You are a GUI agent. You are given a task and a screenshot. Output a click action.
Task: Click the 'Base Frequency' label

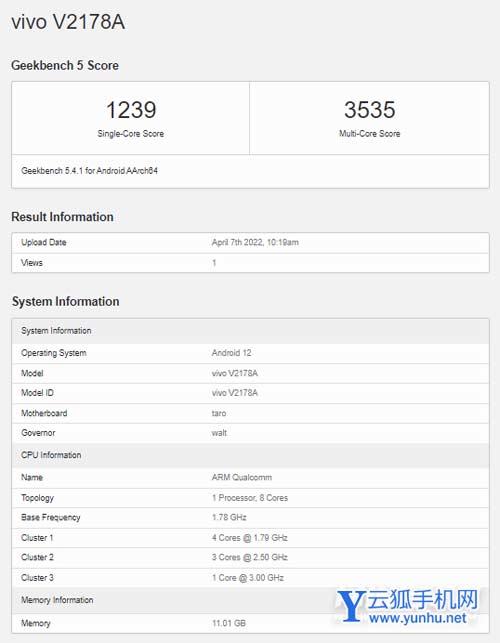click(x=50, y=518)
